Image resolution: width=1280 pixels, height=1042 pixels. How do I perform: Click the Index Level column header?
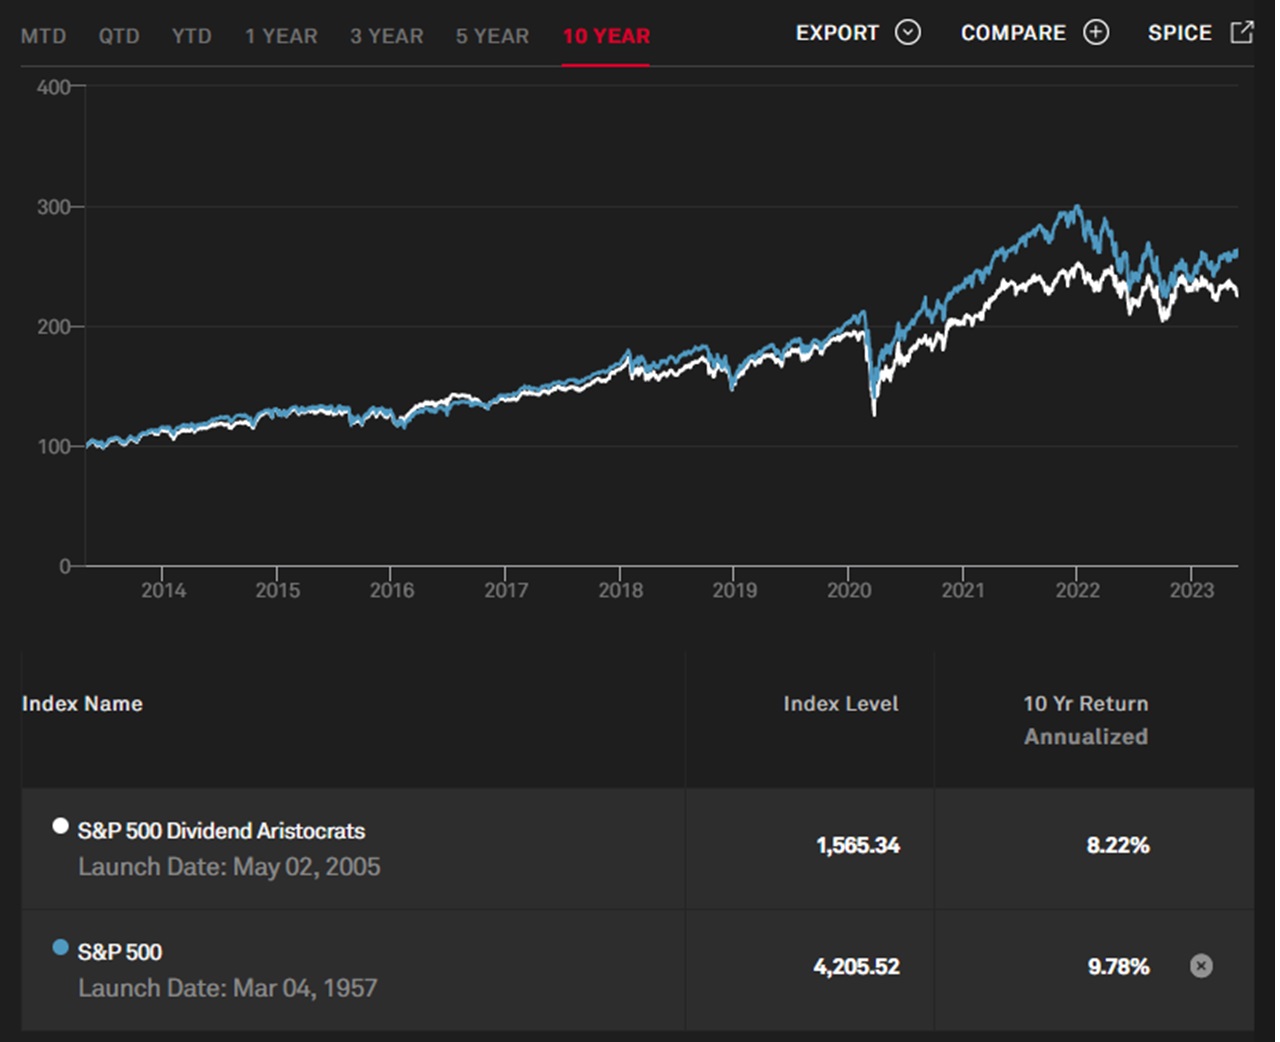(x=841, y=704)
